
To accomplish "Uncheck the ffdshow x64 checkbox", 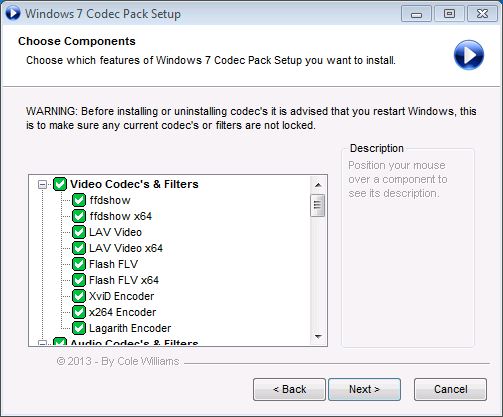I will tap(79, 216).
